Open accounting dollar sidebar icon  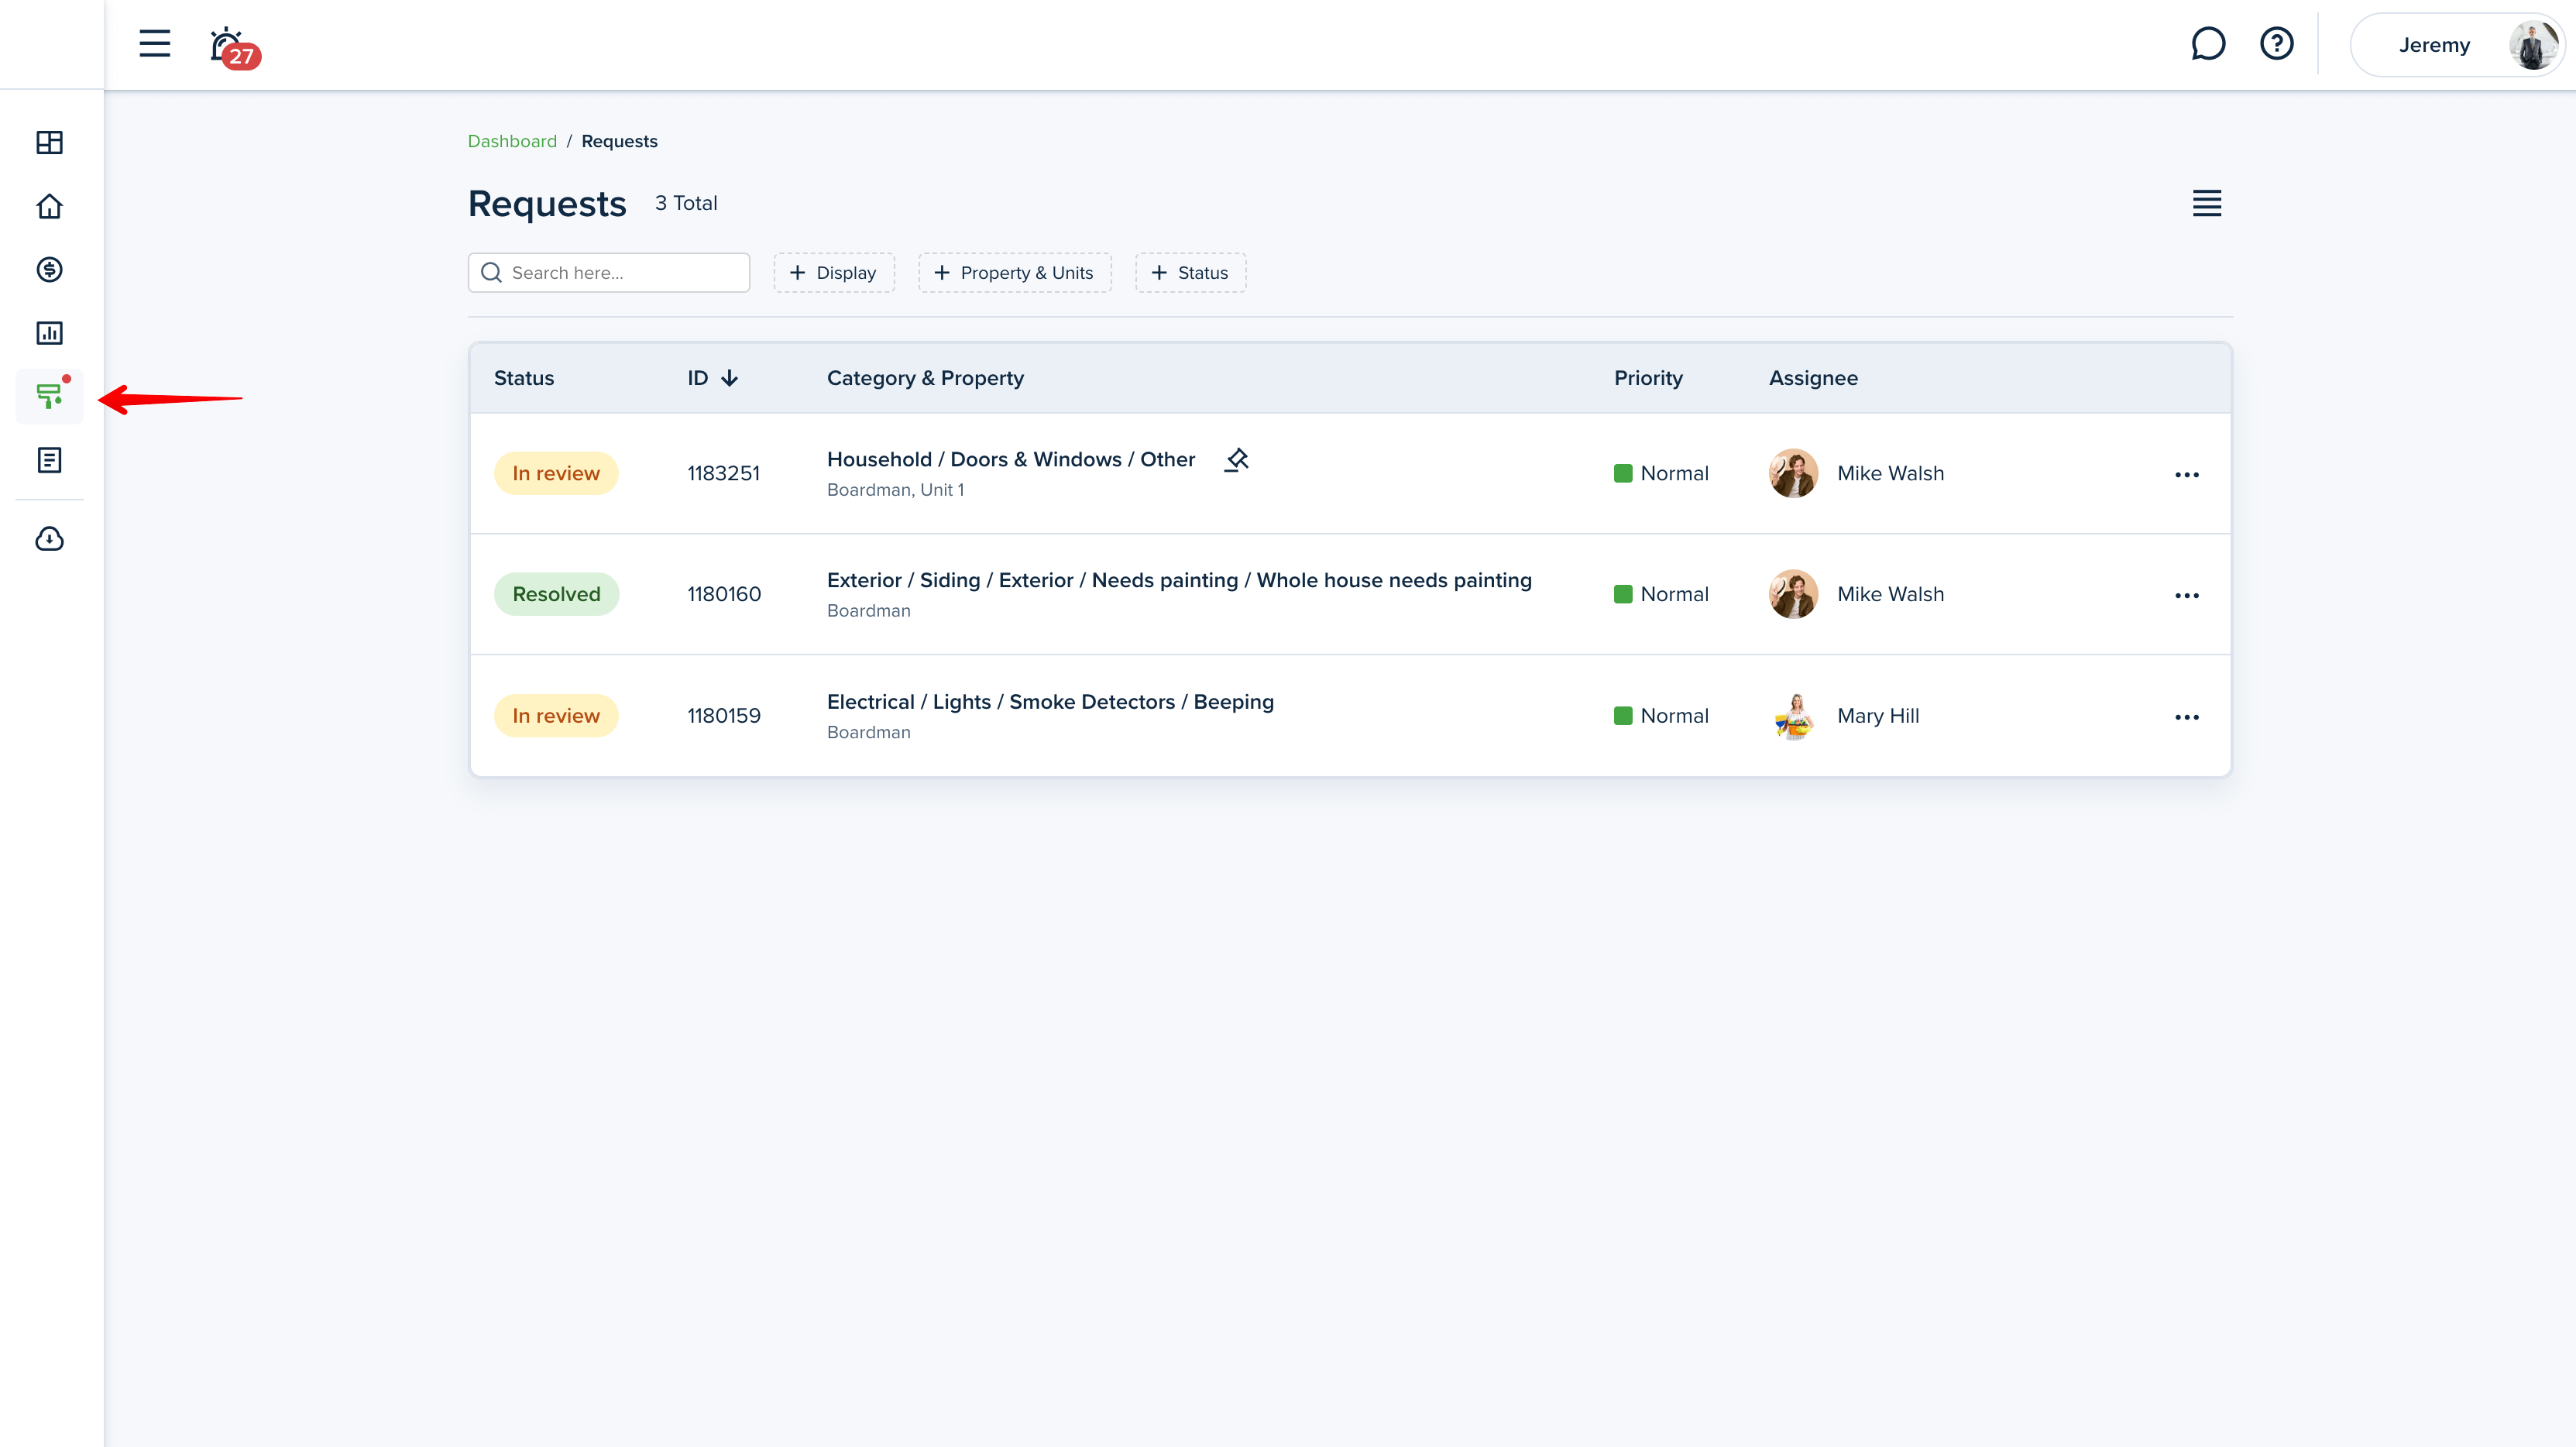(x=49, y=269)
